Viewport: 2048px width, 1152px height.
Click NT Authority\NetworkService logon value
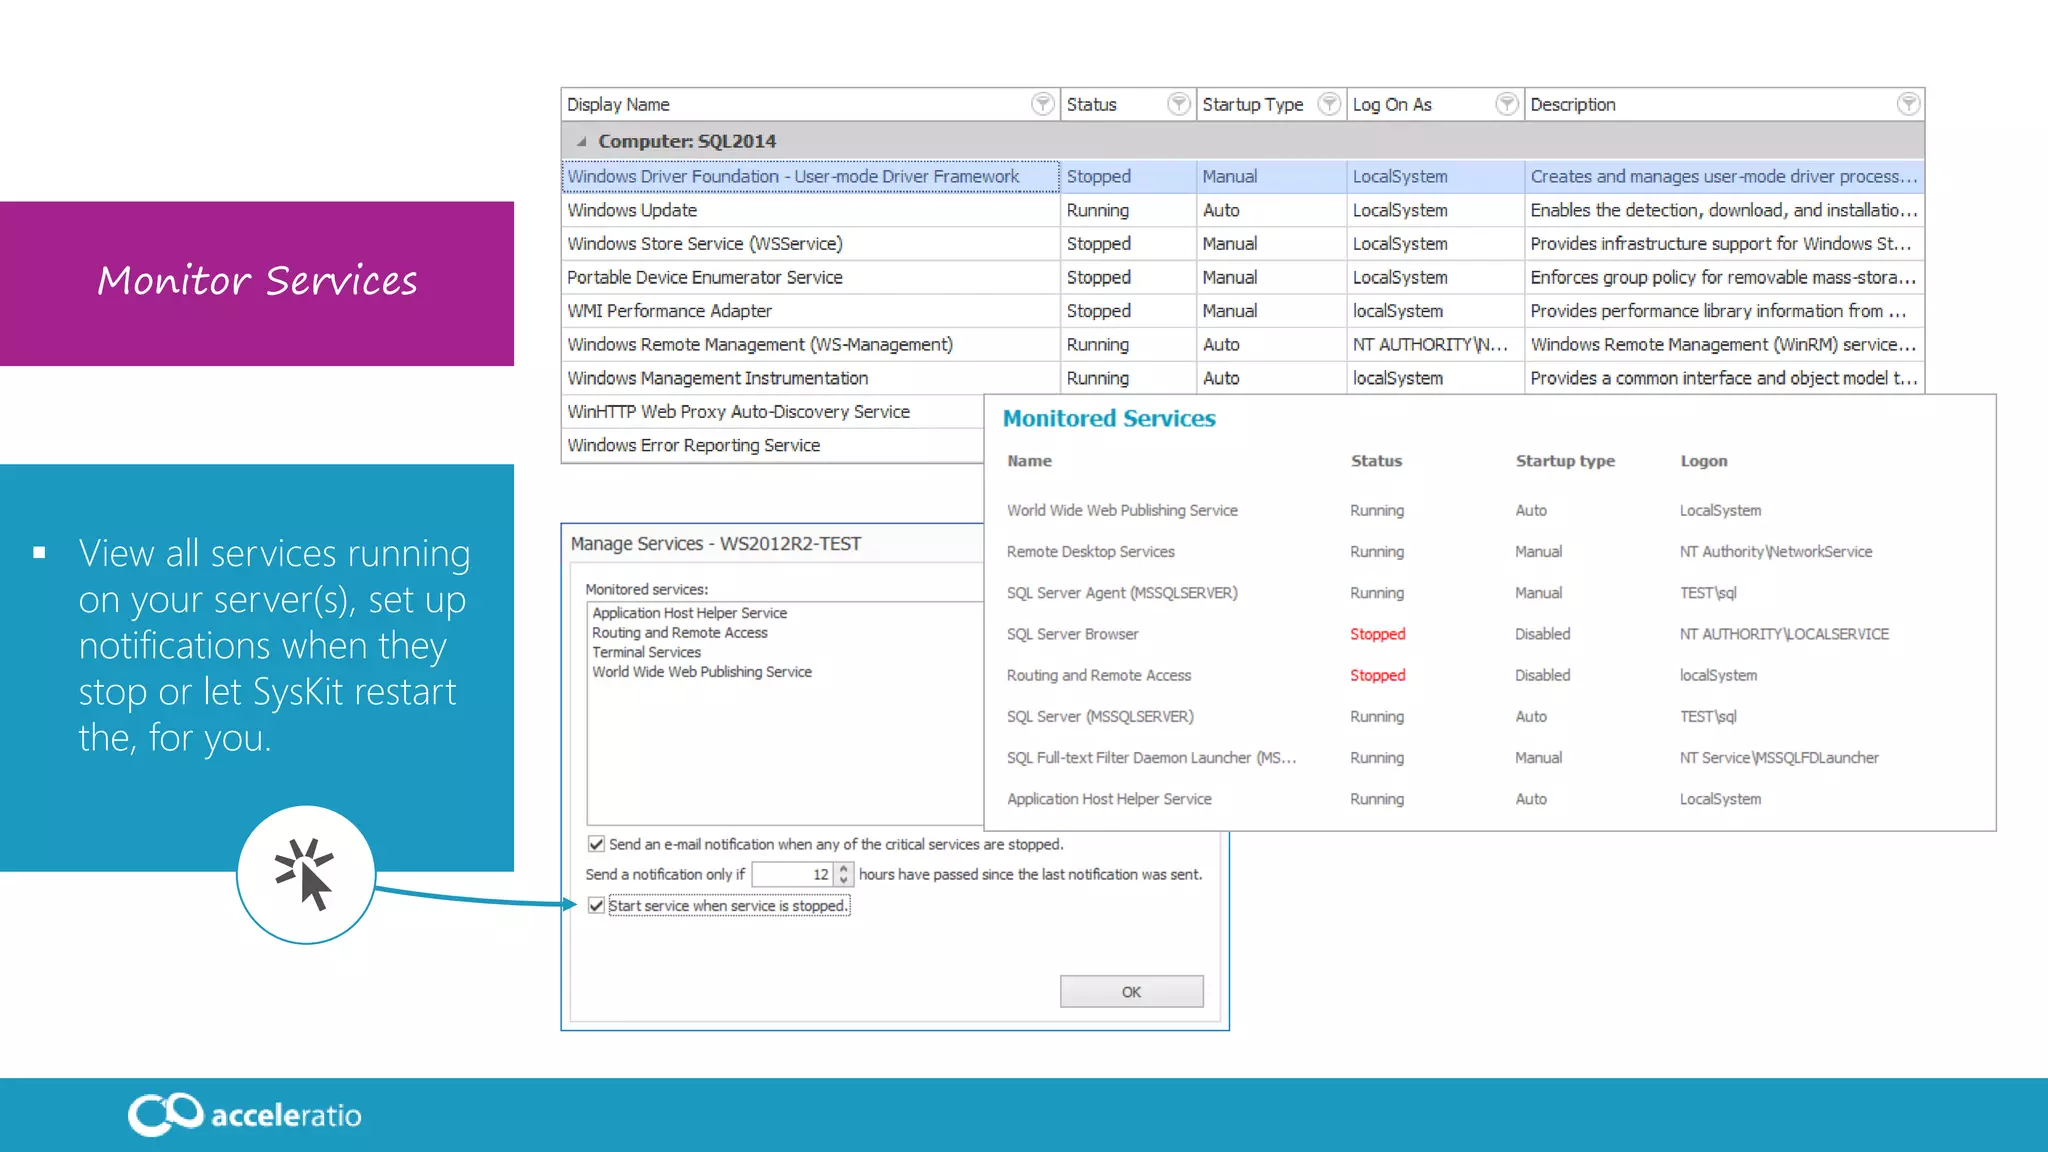[1775, 551]
